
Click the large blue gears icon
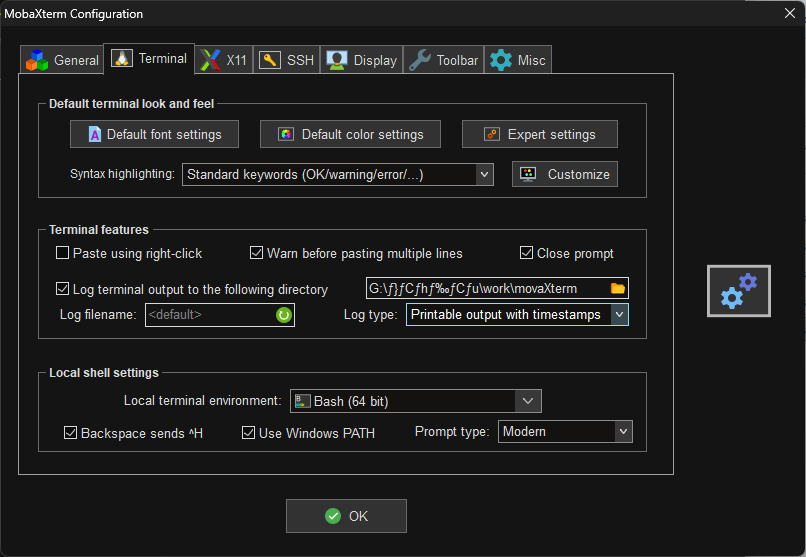tap(739, 291)
